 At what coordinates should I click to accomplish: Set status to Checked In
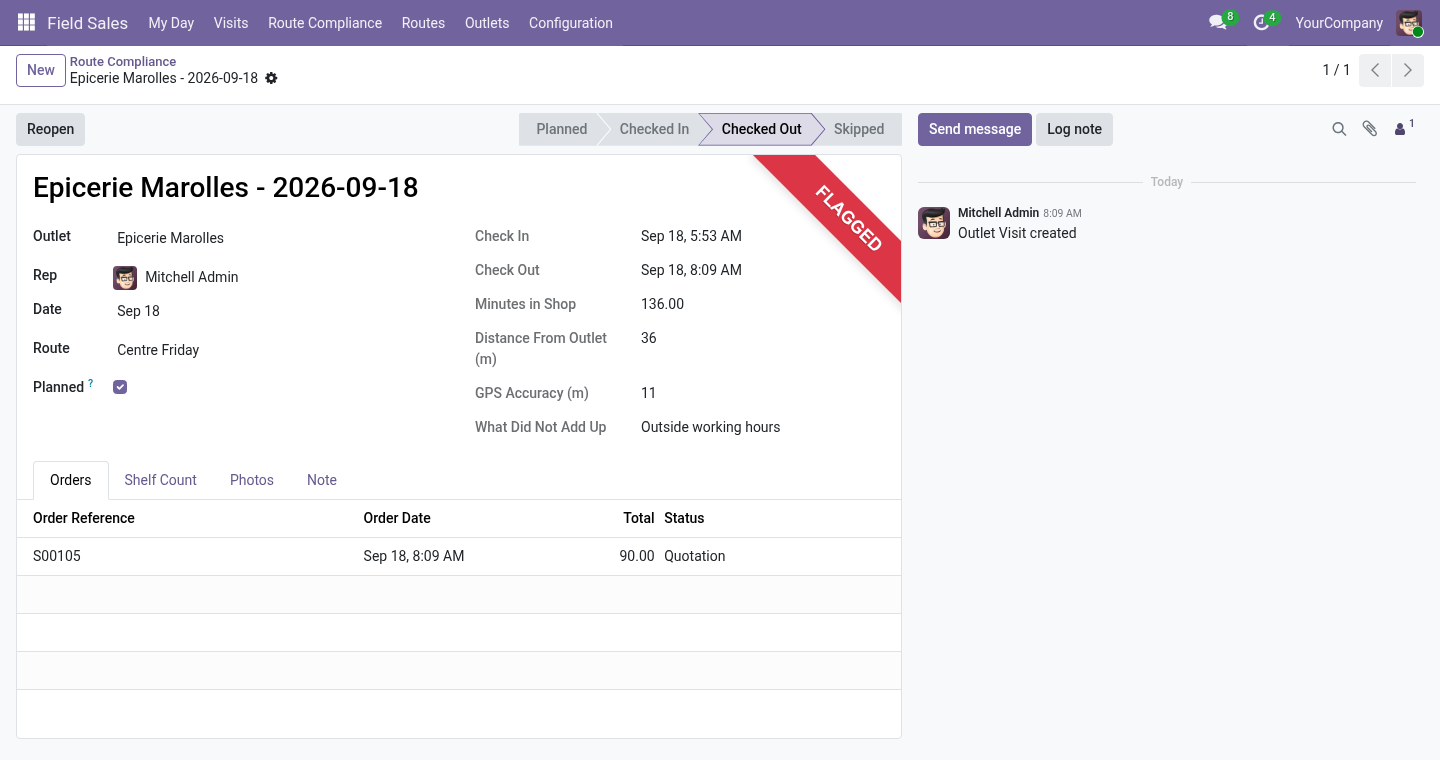point(654,129)
